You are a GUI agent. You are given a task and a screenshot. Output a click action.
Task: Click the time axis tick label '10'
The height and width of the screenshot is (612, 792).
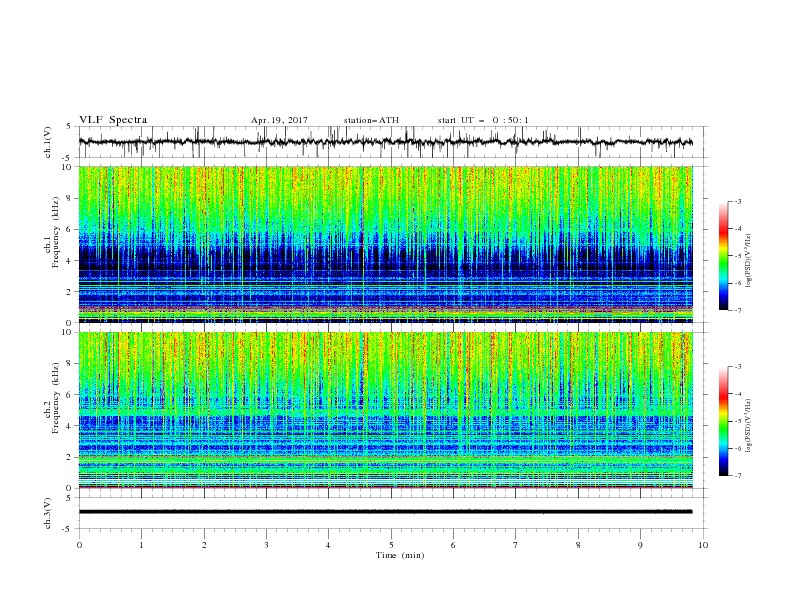(x=703, y=545)
